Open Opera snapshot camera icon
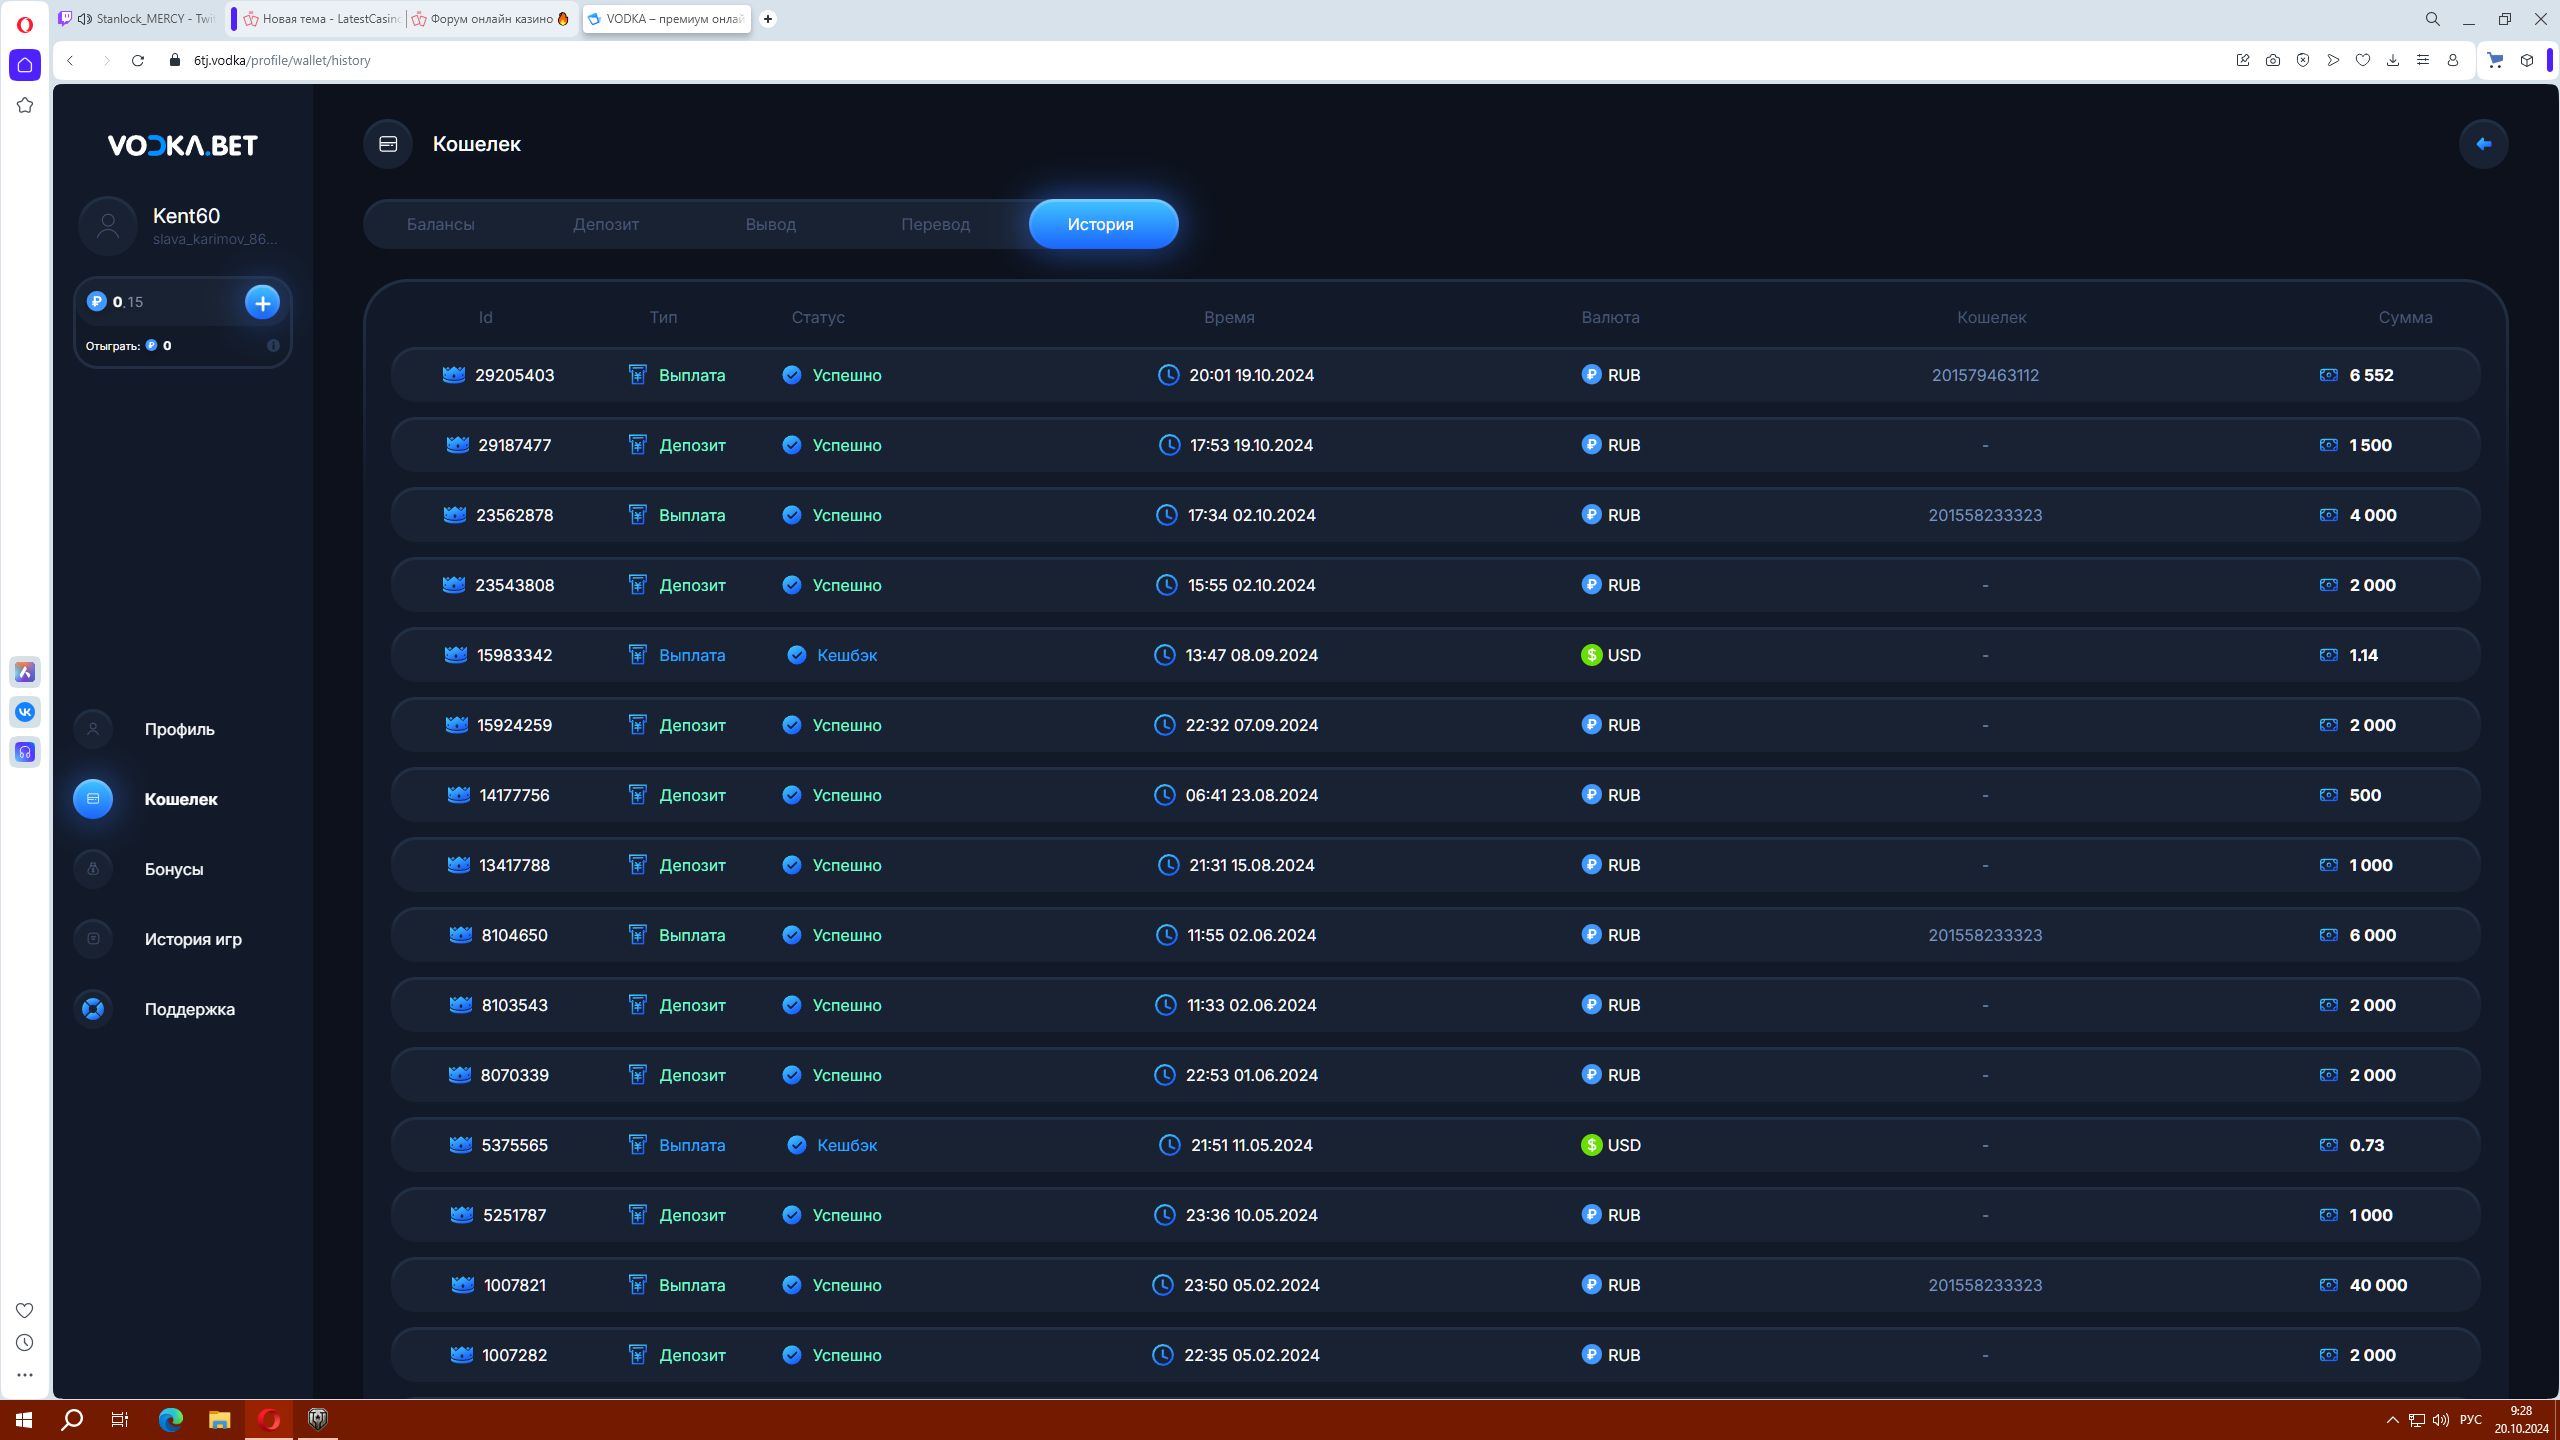Screen dimensions: 2560x1440 pyautogui.click(x=2273, y=60)
